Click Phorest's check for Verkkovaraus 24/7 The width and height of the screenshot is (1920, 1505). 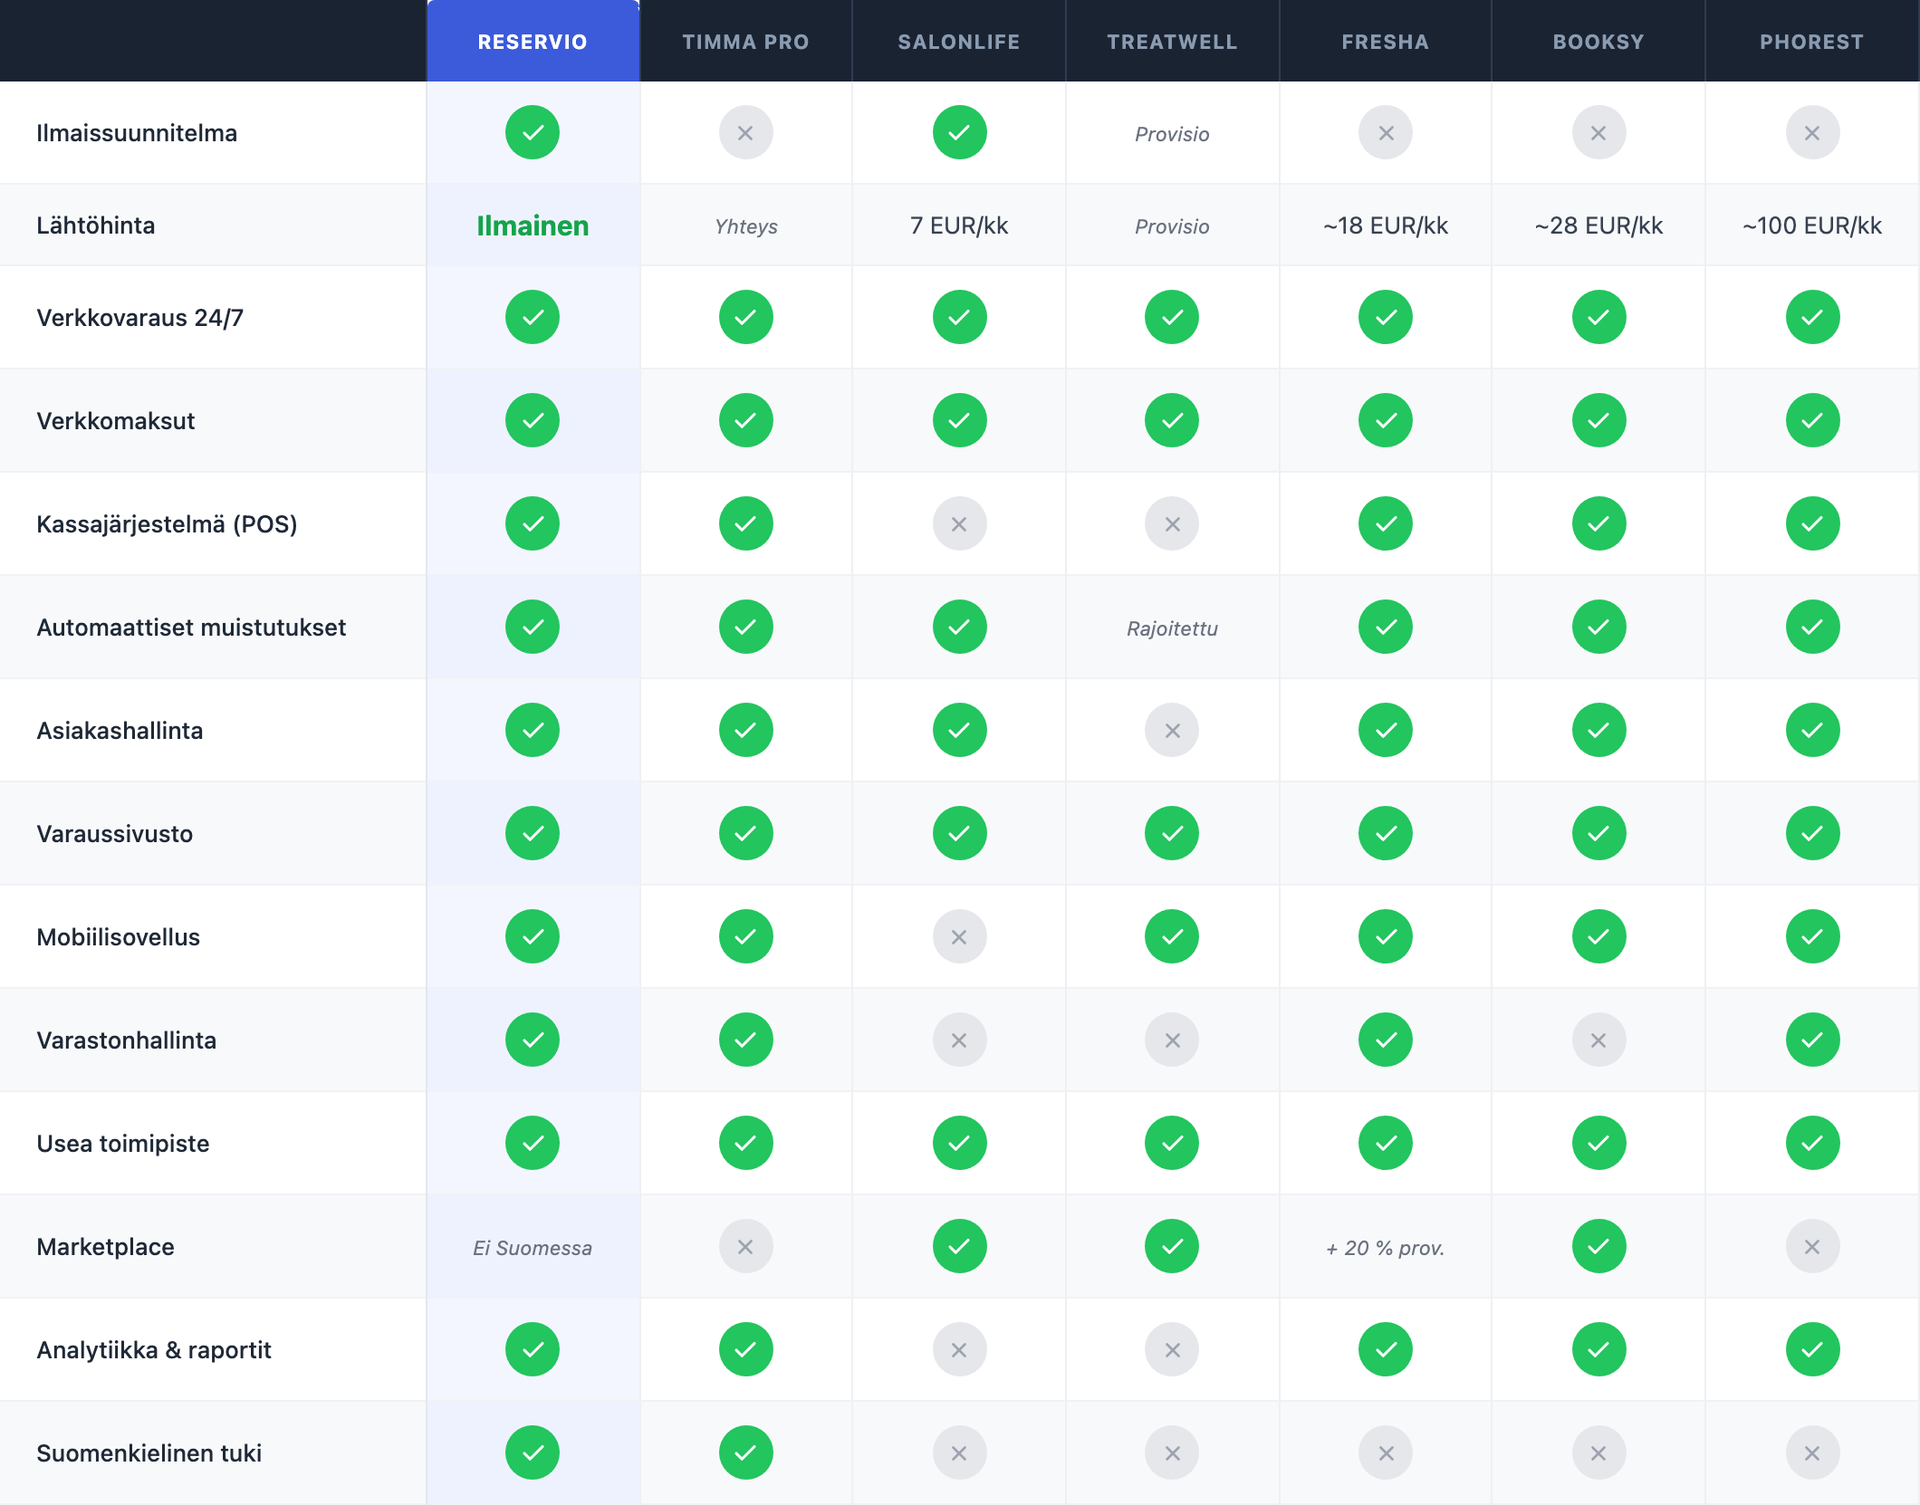coord(1813,317)
